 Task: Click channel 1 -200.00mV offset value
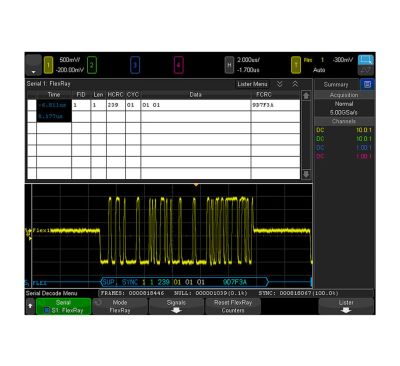pyautogui.click(x=70, y=70)
